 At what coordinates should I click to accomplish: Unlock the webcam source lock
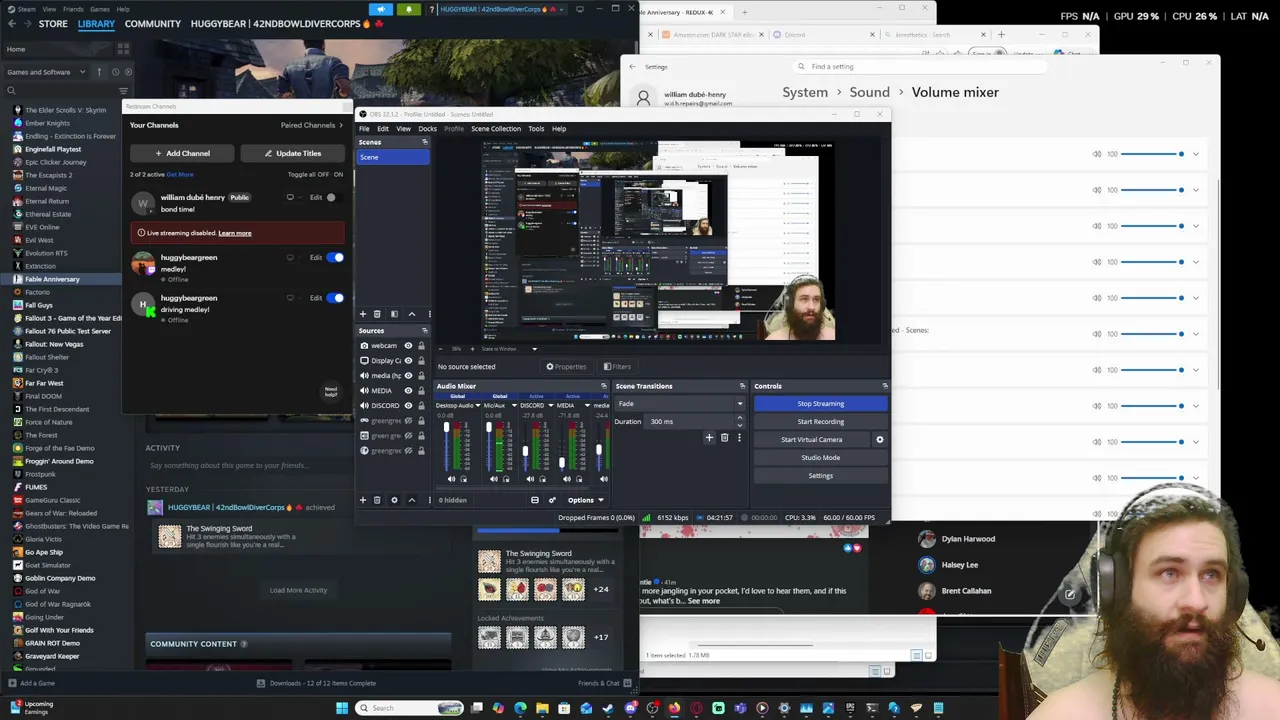(x=421, y=346)
